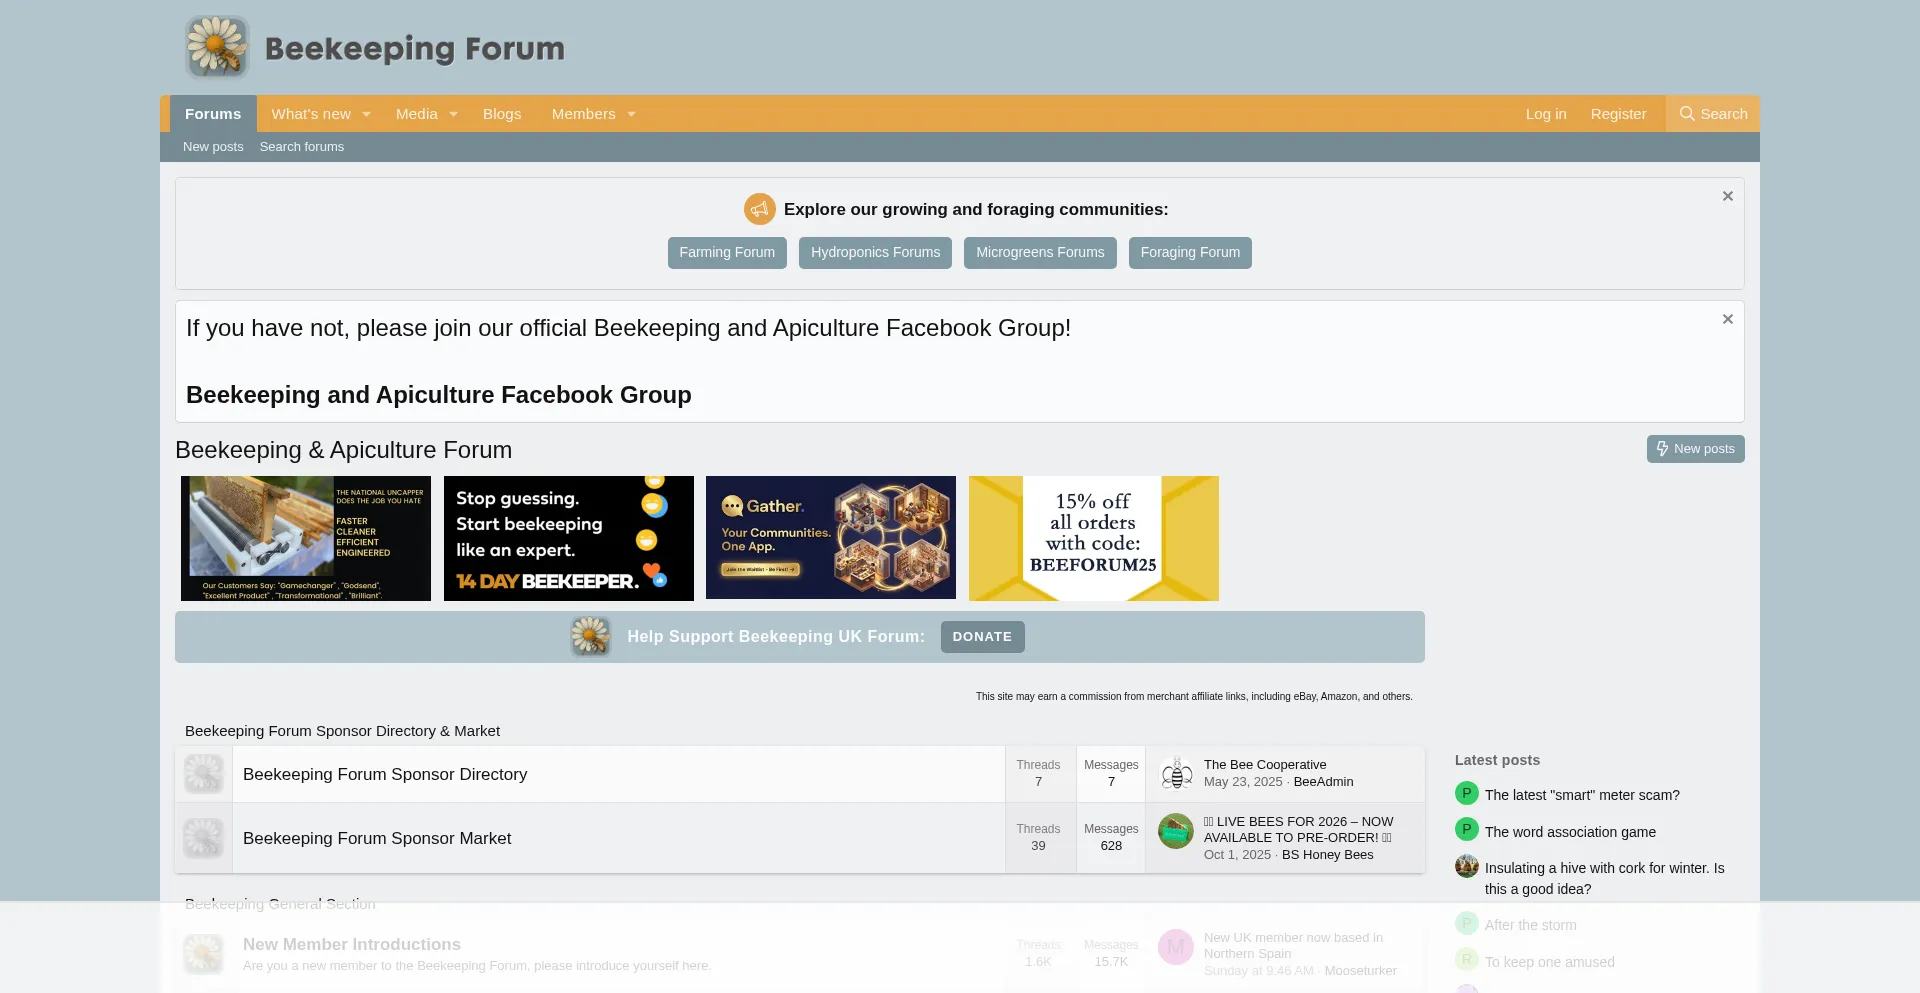Click the bee avatar next to The Bee Cooperative
Viewport: 1920px width, 993px height.
[x=1176, y=773]
